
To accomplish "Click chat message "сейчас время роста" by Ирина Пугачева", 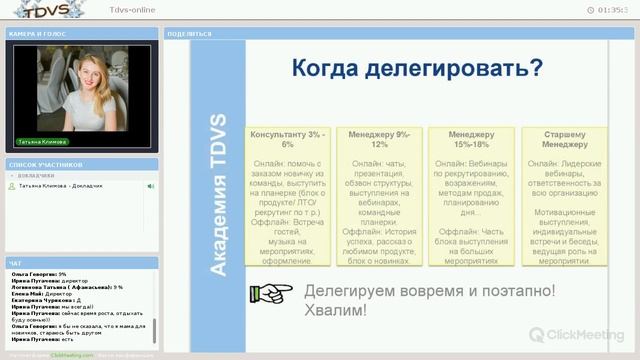I will 77,317.
